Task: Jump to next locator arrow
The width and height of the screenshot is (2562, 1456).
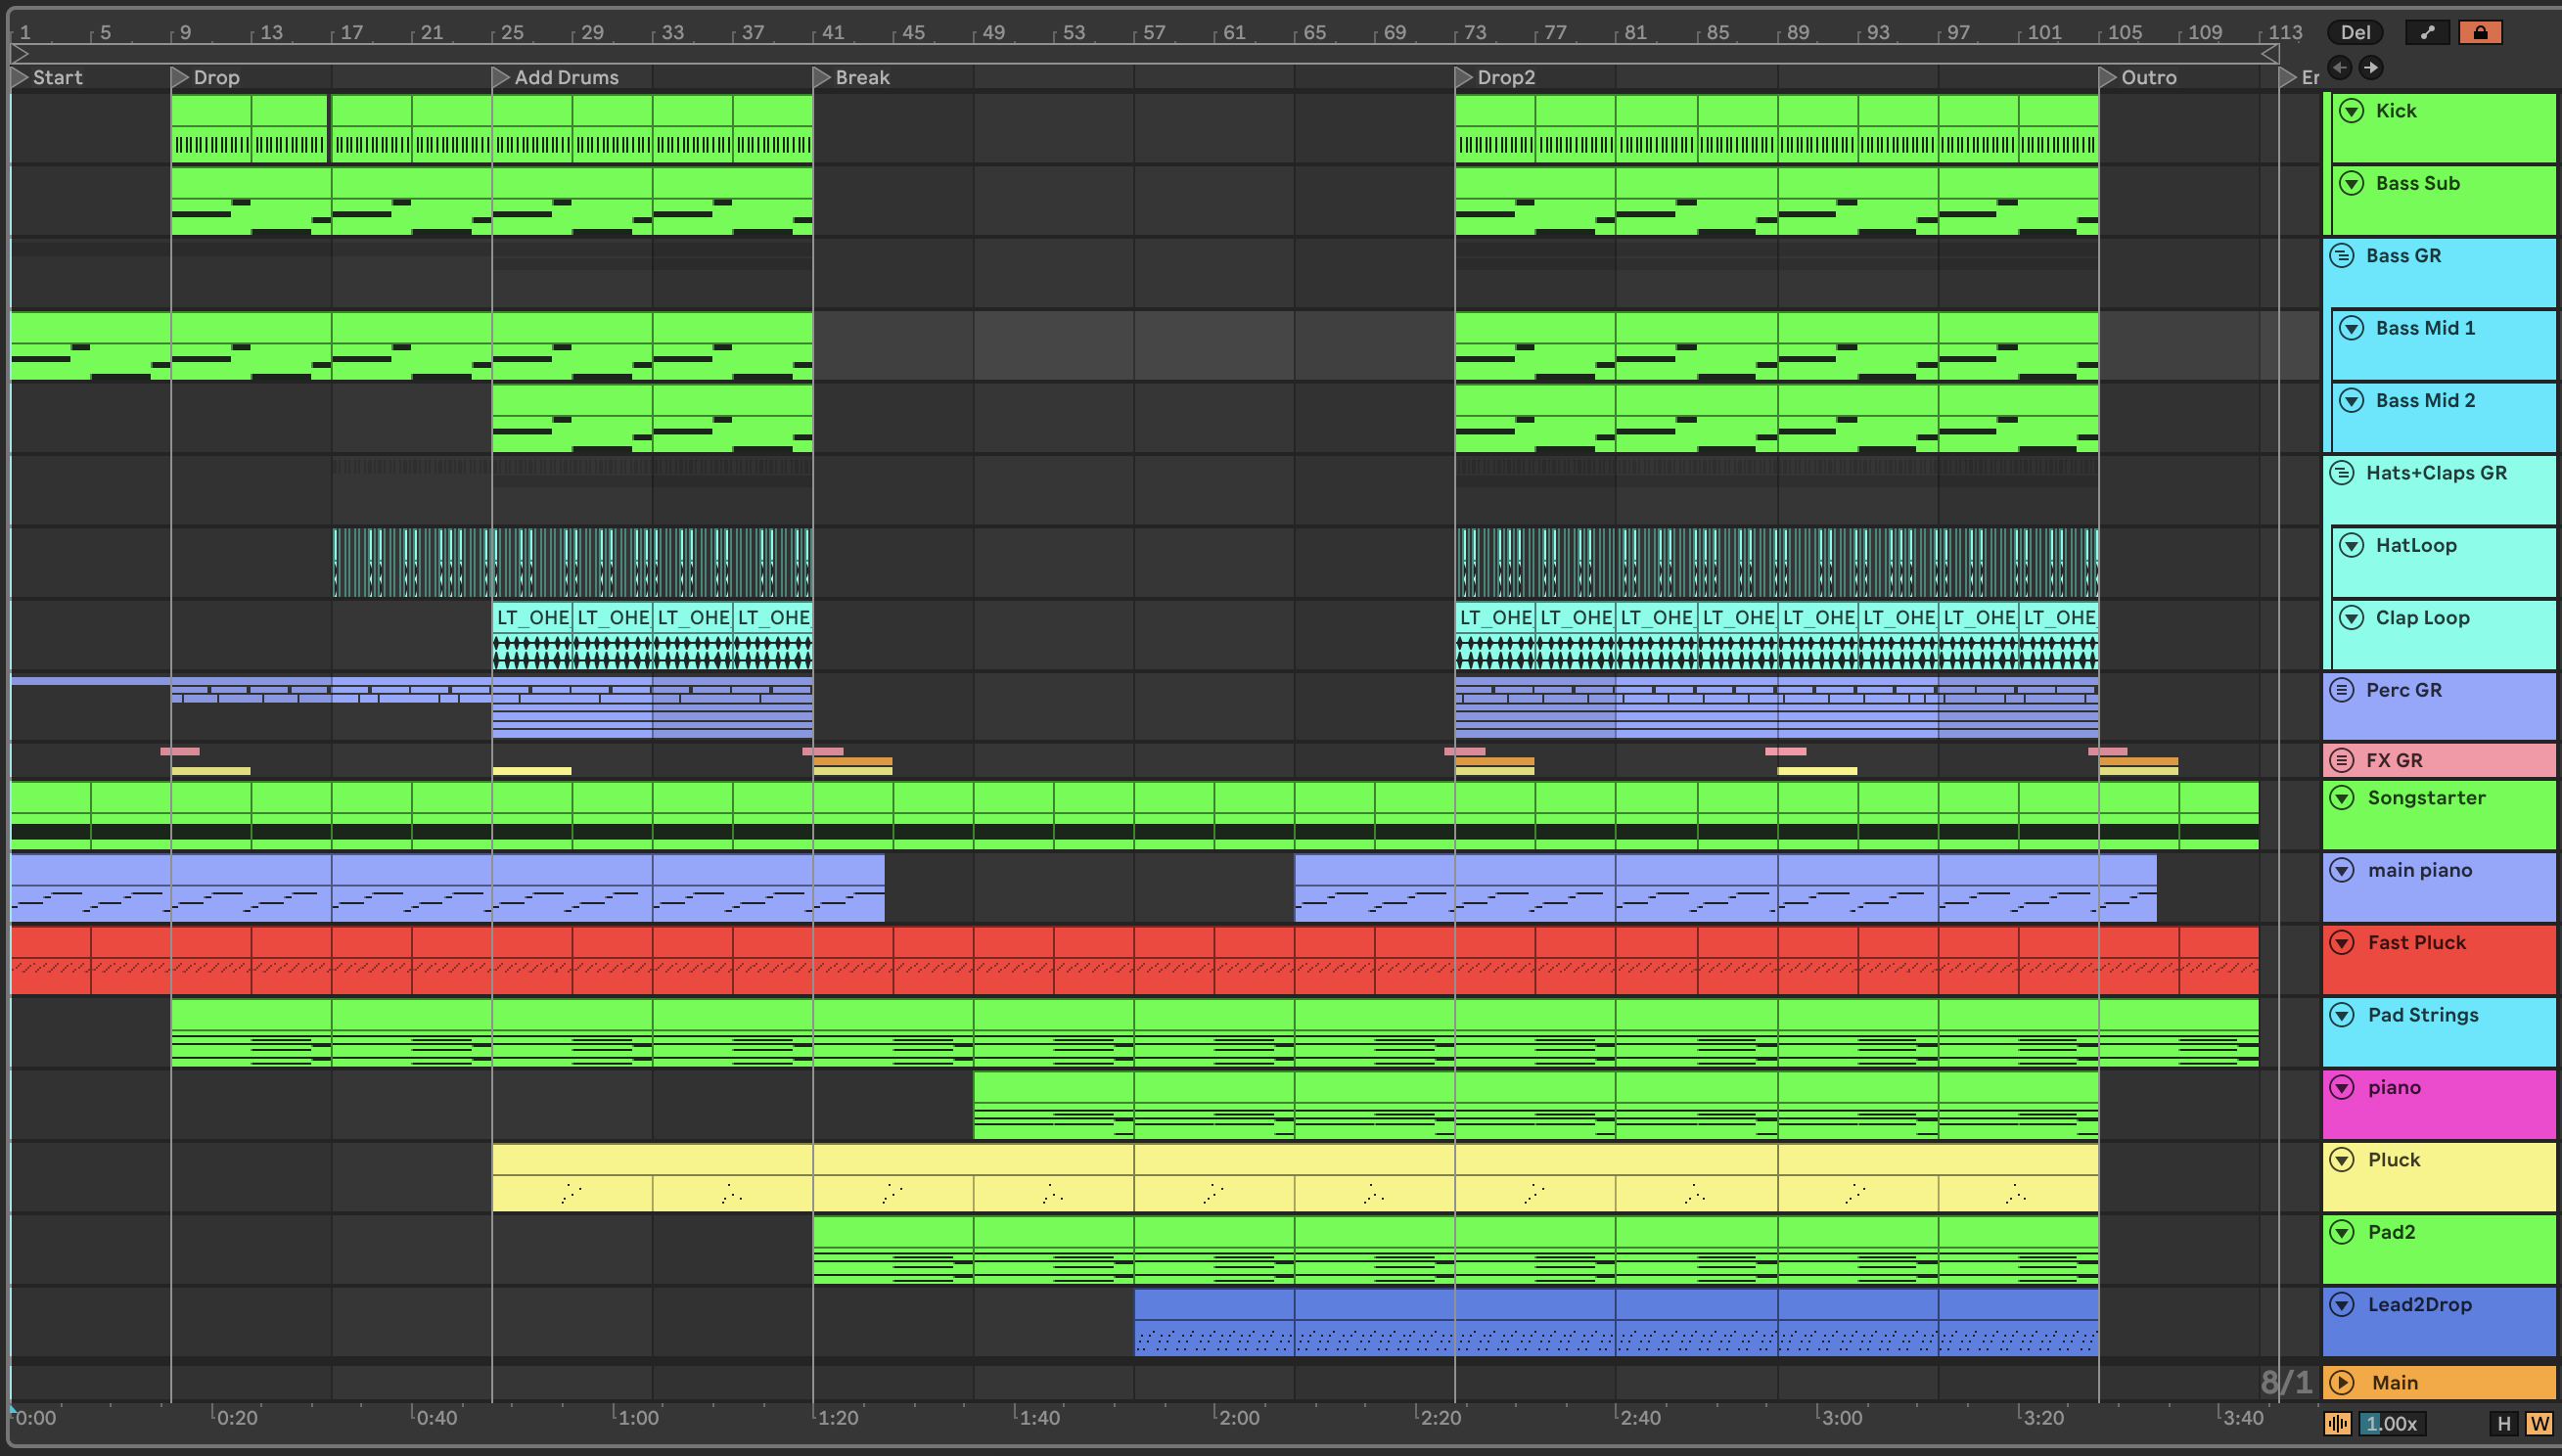Action: 2370,67
